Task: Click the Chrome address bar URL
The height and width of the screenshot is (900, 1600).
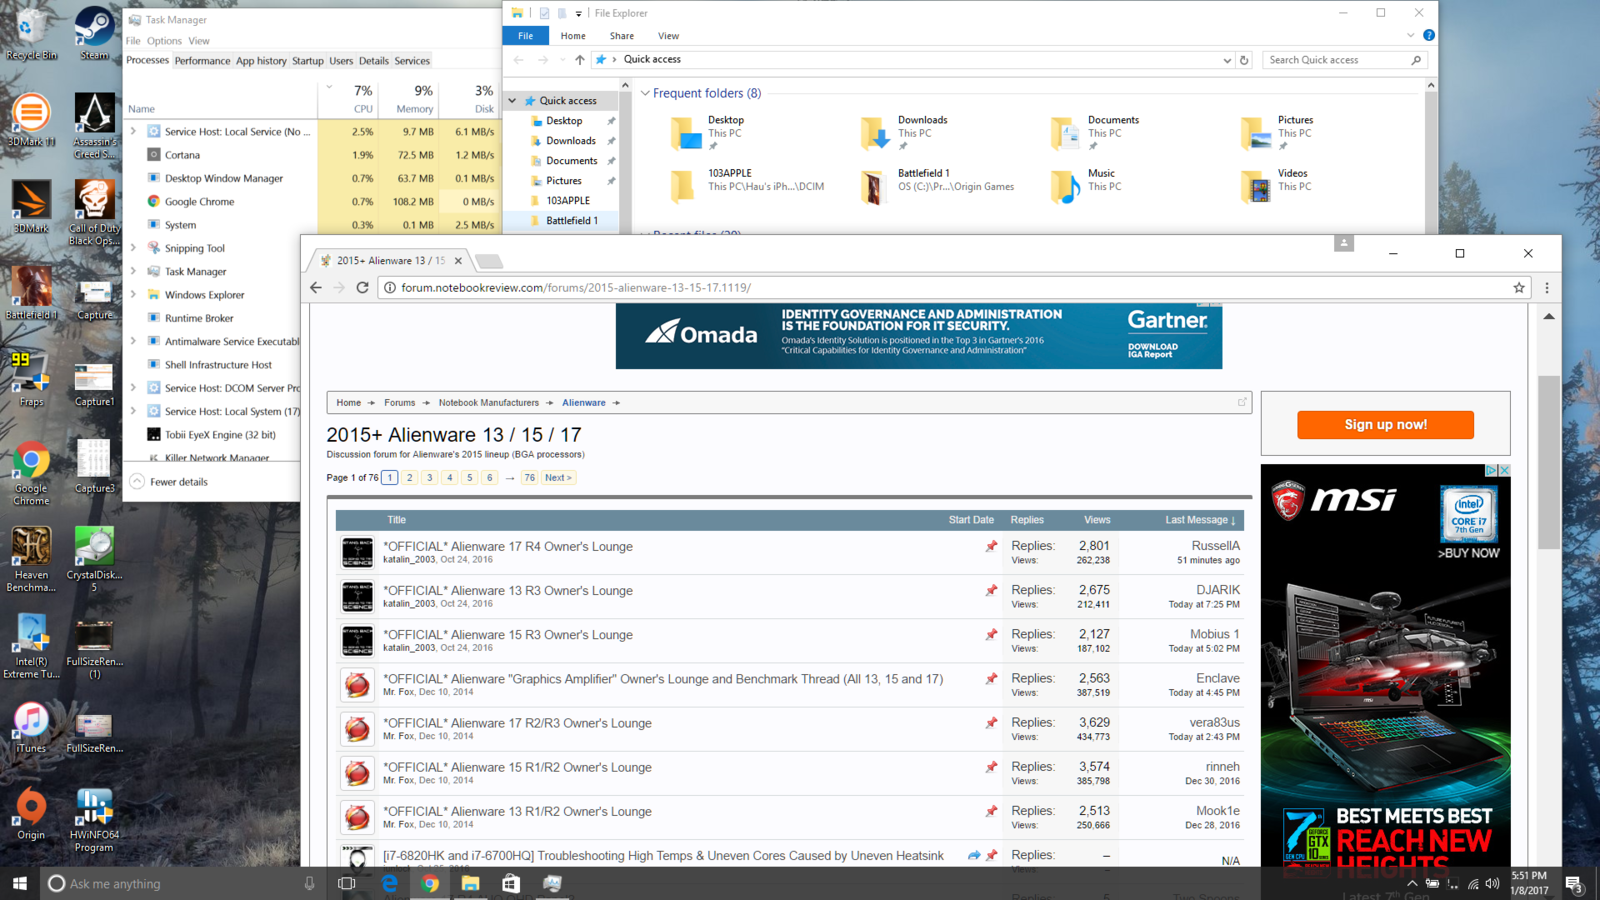Action: coord(576,288)
